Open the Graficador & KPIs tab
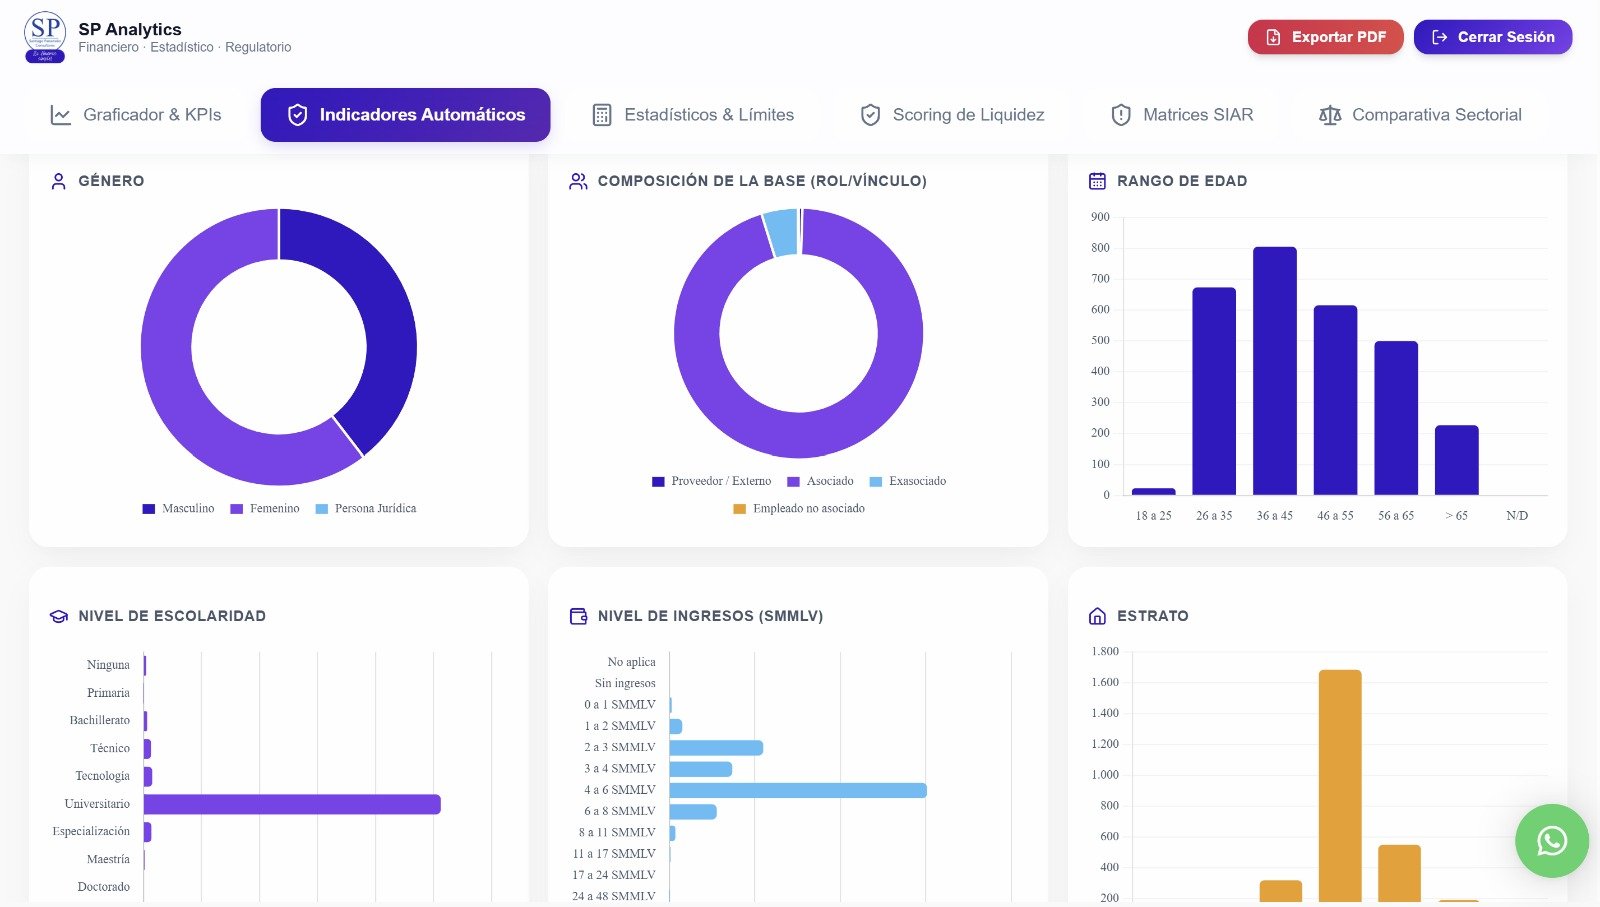 tap(136, 115)
